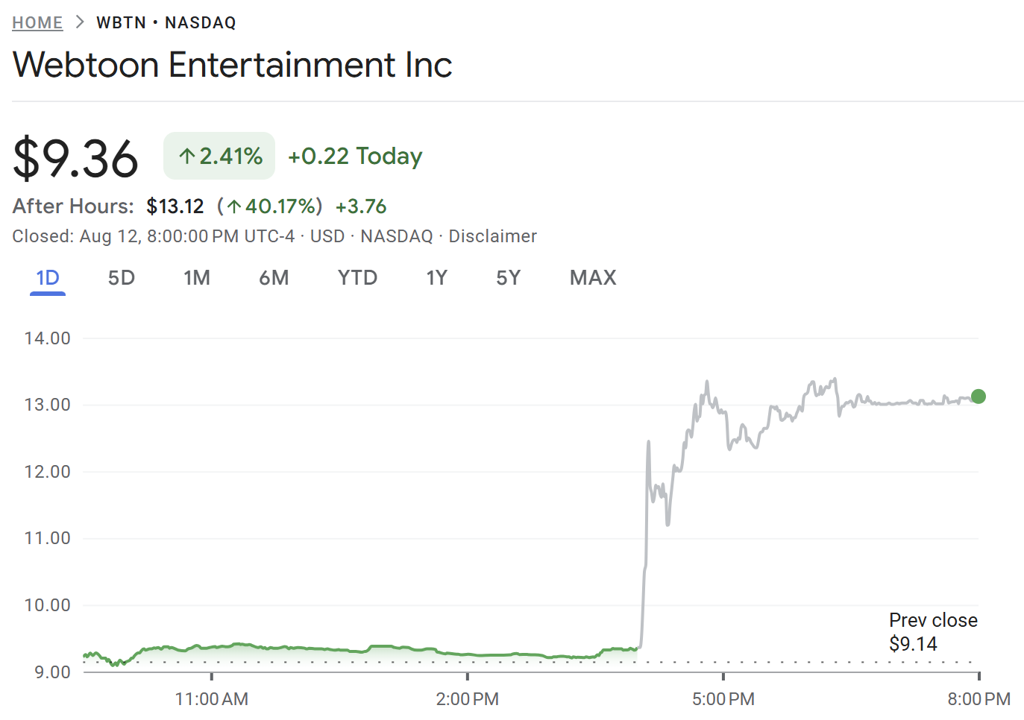Select the YTD range tab
Screen dimensions: 1024x720
[x=357, y=278]
